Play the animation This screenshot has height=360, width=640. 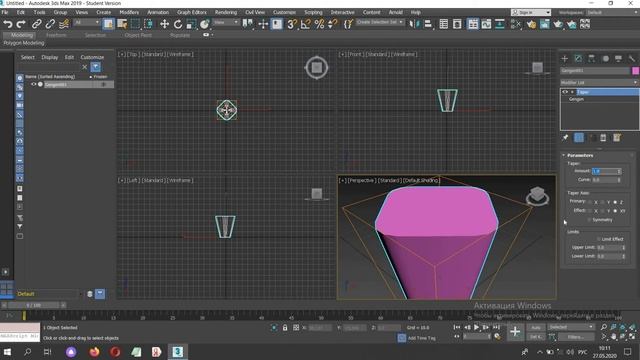(x=476, y=327)
